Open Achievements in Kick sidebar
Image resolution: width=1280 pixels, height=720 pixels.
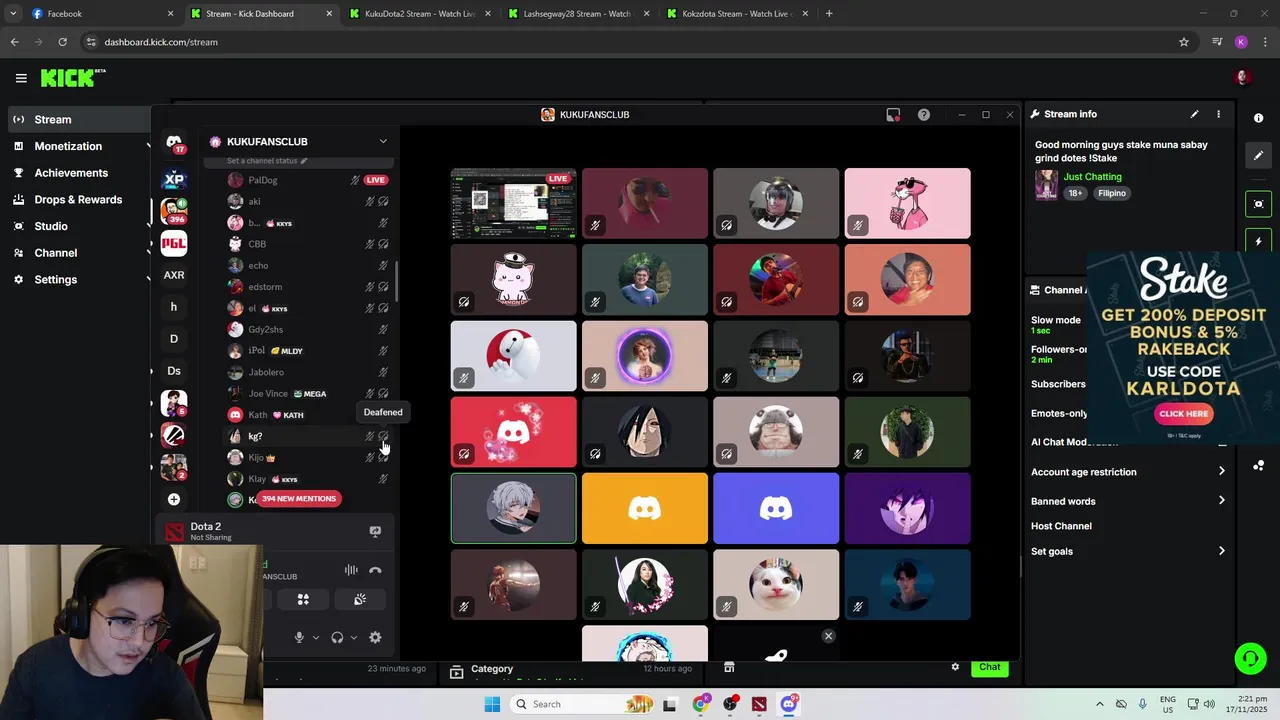[71, 173]
